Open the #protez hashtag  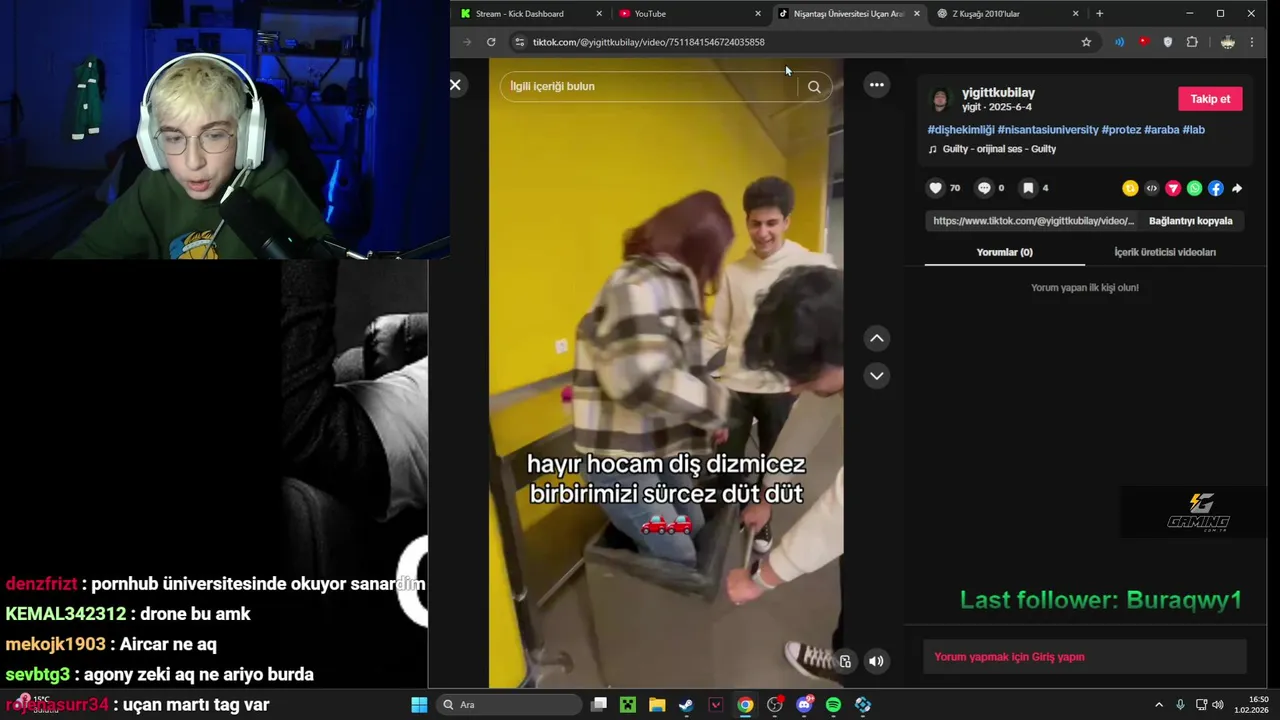tap(1121, 130)
